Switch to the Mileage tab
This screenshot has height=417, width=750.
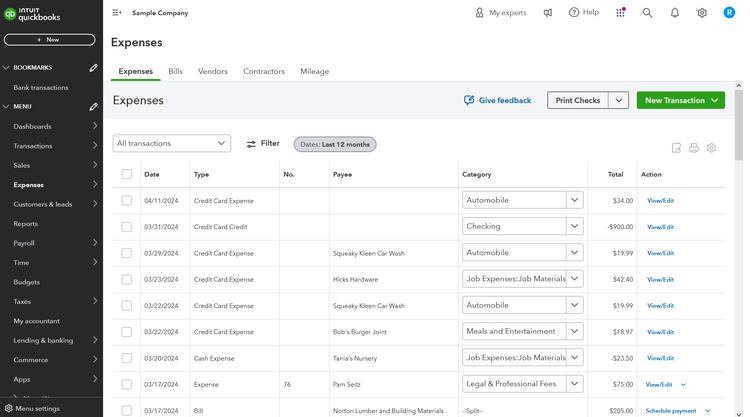(x=314, y=71)
